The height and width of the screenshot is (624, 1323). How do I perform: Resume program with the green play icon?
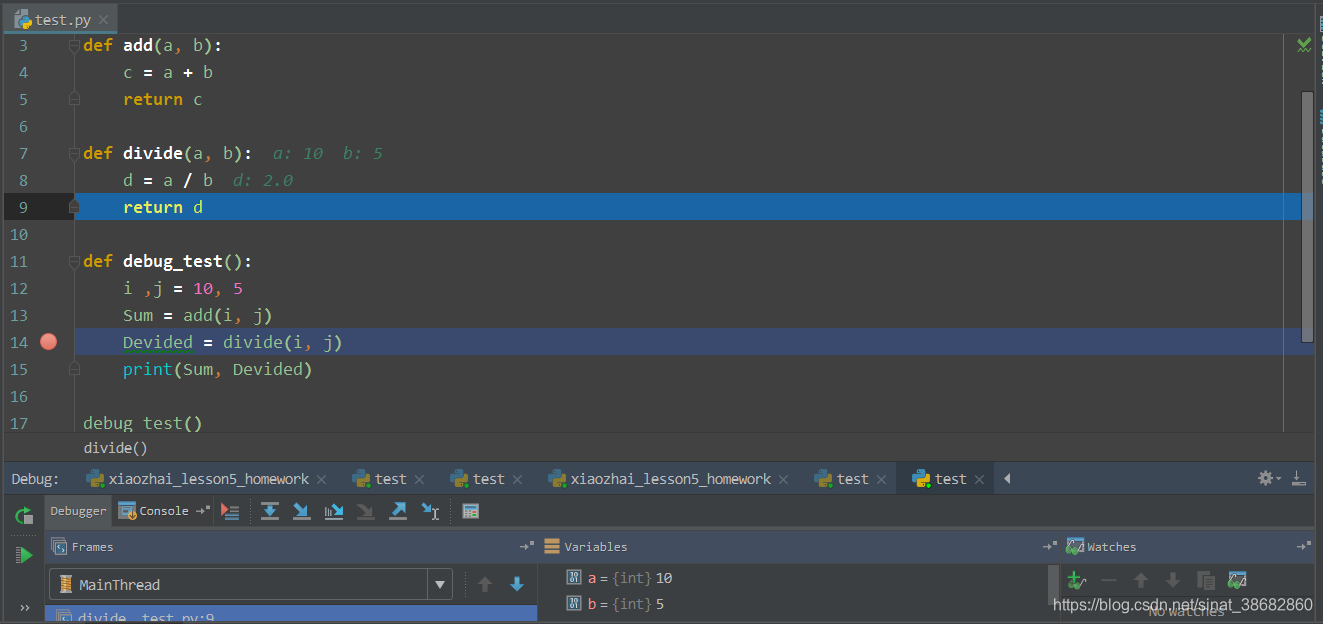(24, 554)
